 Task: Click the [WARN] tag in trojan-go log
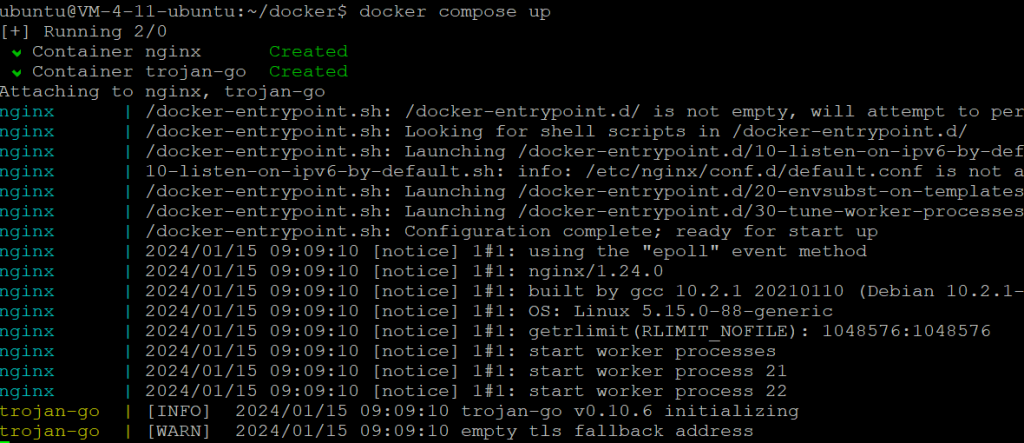pos(179,431)
